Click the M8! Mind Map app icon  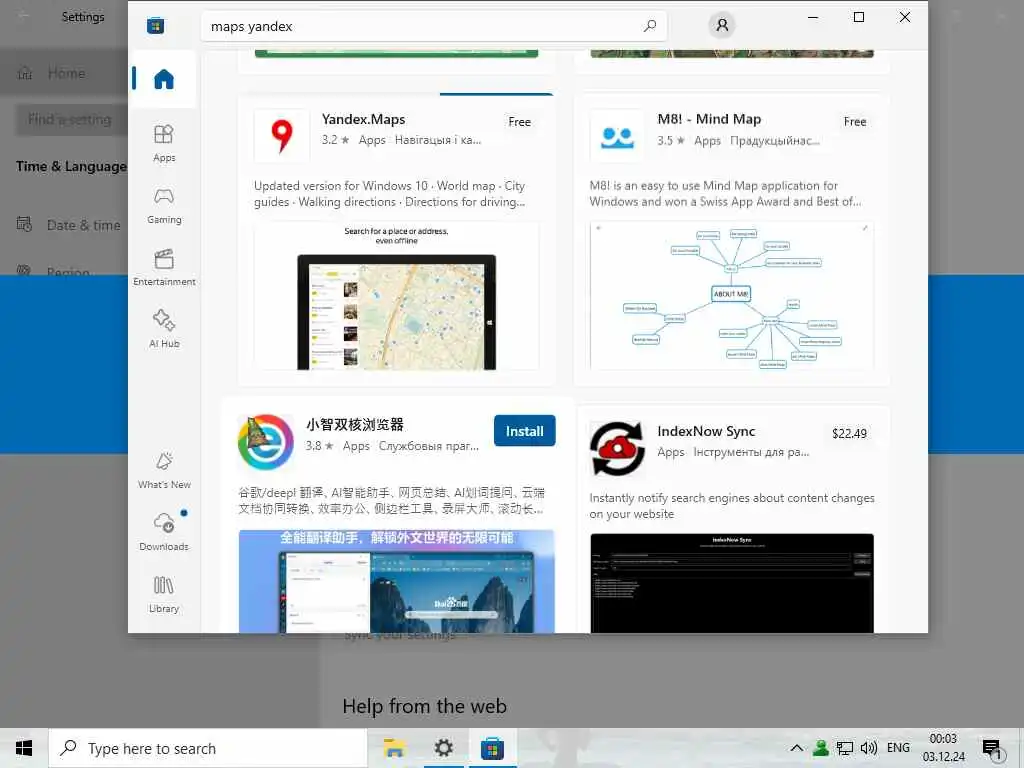(x=617, y=135)
